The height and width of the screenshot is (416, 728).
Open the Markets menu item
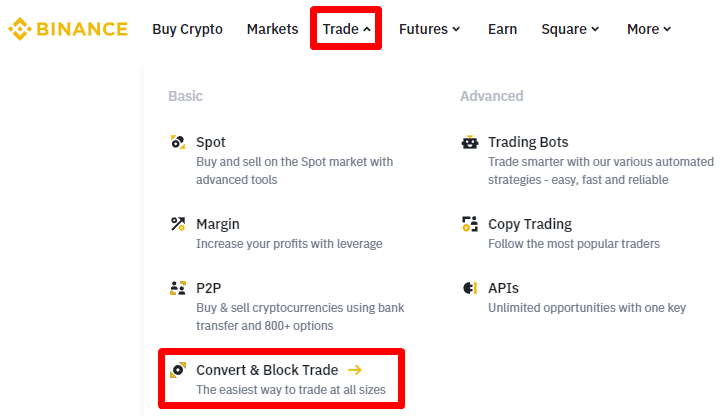[x=273, y=29]
